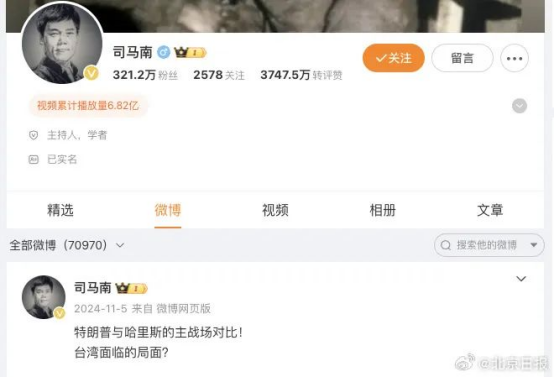Open the 321.2万 粉丝 followers list
Screen dimensions: 554x377
click(145, 75)
